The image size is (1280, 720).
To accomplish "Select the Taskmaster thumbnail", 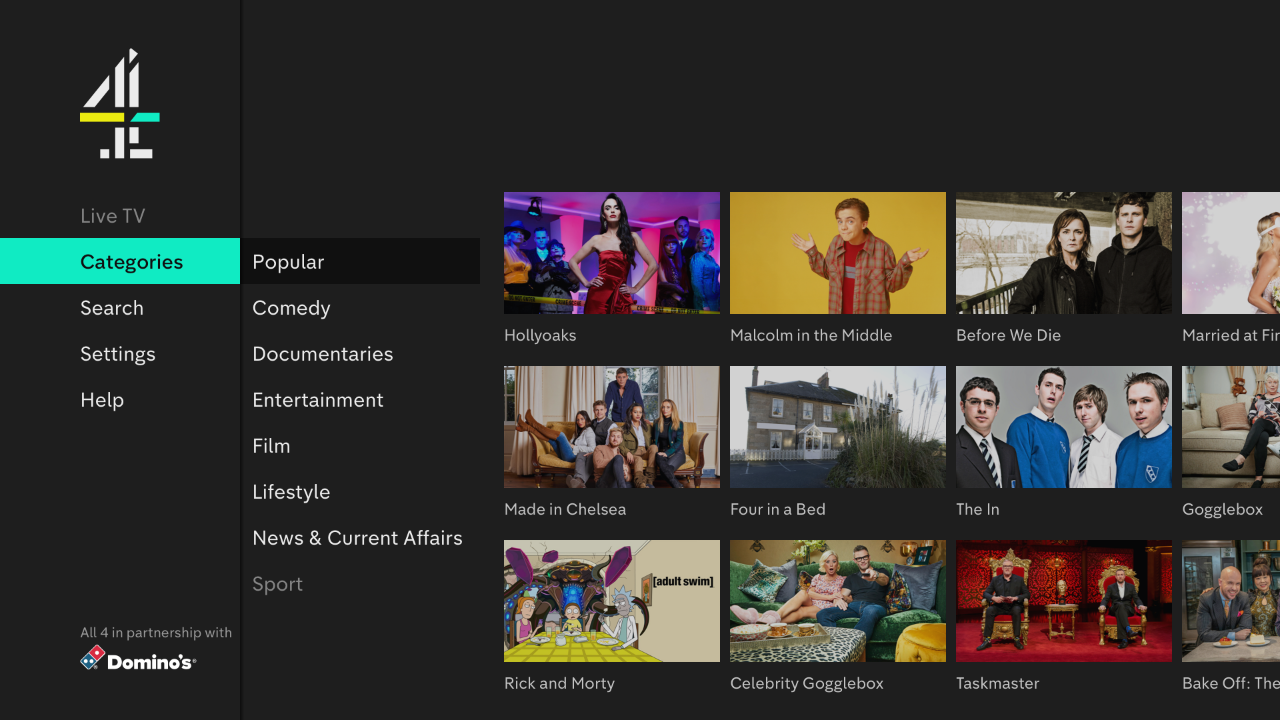I will point(1063,600).
